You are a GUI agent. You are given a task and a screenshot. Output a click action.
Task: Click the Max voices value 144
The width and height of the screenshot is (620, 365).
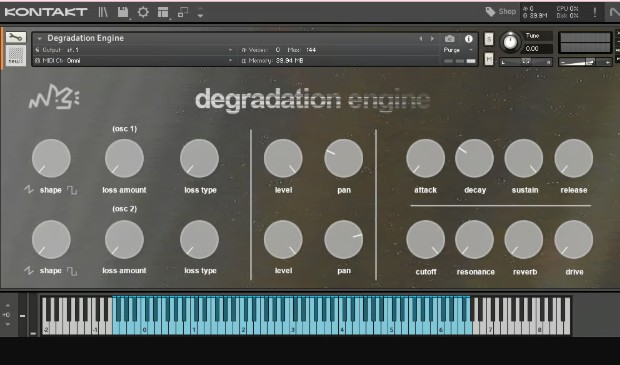point(311,50)
